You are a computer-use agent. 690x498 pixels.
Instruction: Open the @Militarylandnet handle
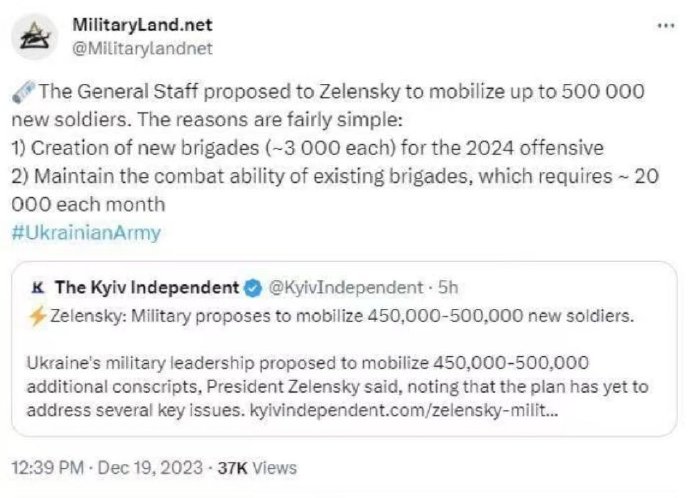click(x=143, y=48)
